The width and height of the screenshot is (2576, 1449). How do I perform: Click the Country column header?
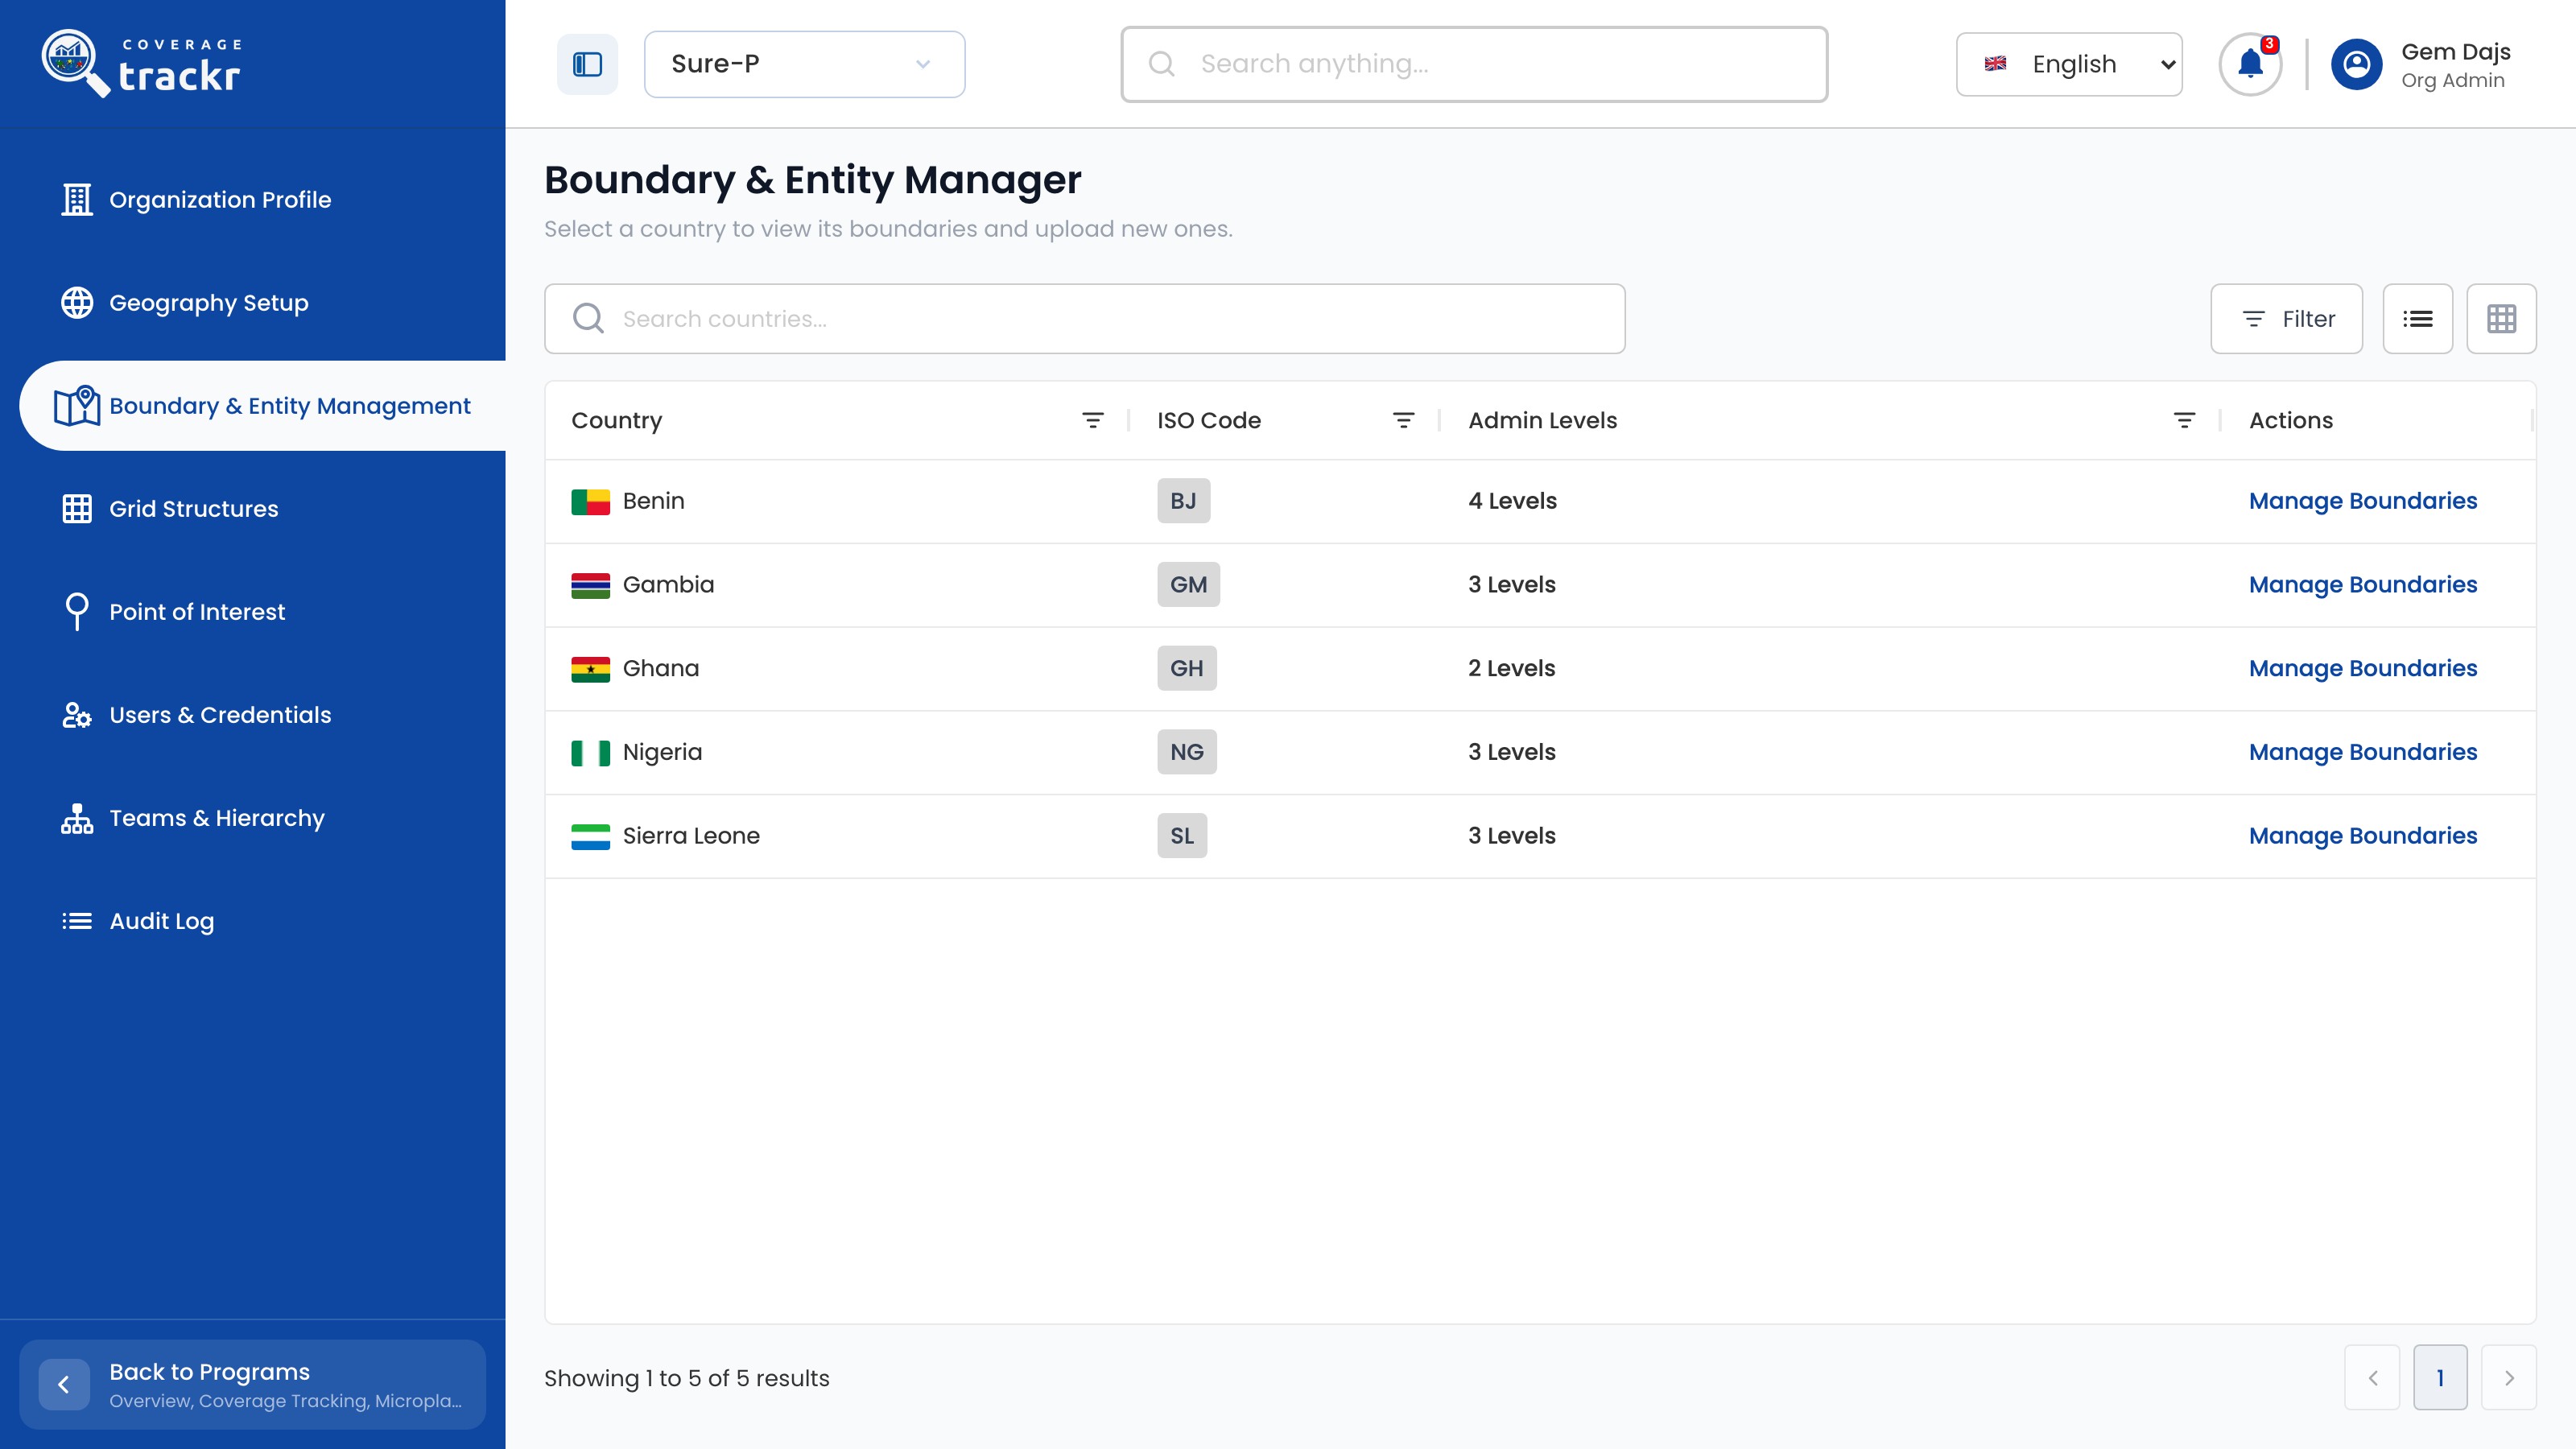click(616, 420)
